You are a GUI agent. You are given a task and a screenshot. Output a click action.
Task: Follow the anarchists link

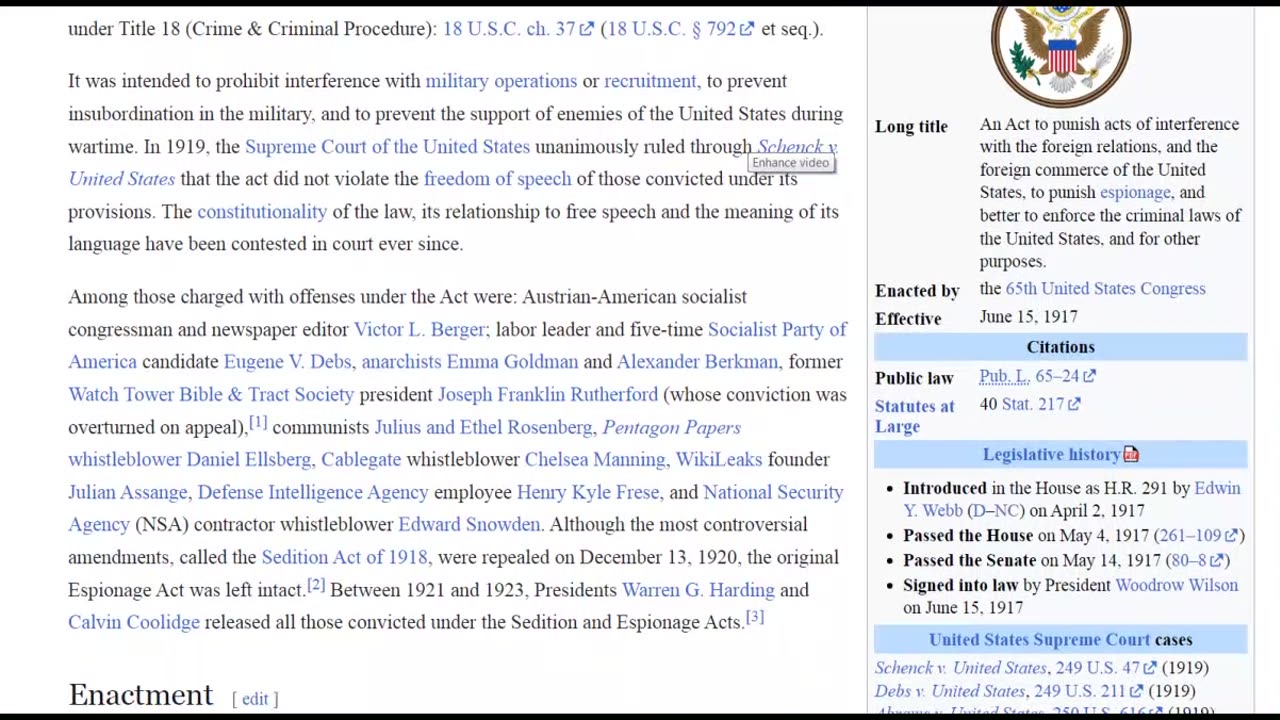401,362
